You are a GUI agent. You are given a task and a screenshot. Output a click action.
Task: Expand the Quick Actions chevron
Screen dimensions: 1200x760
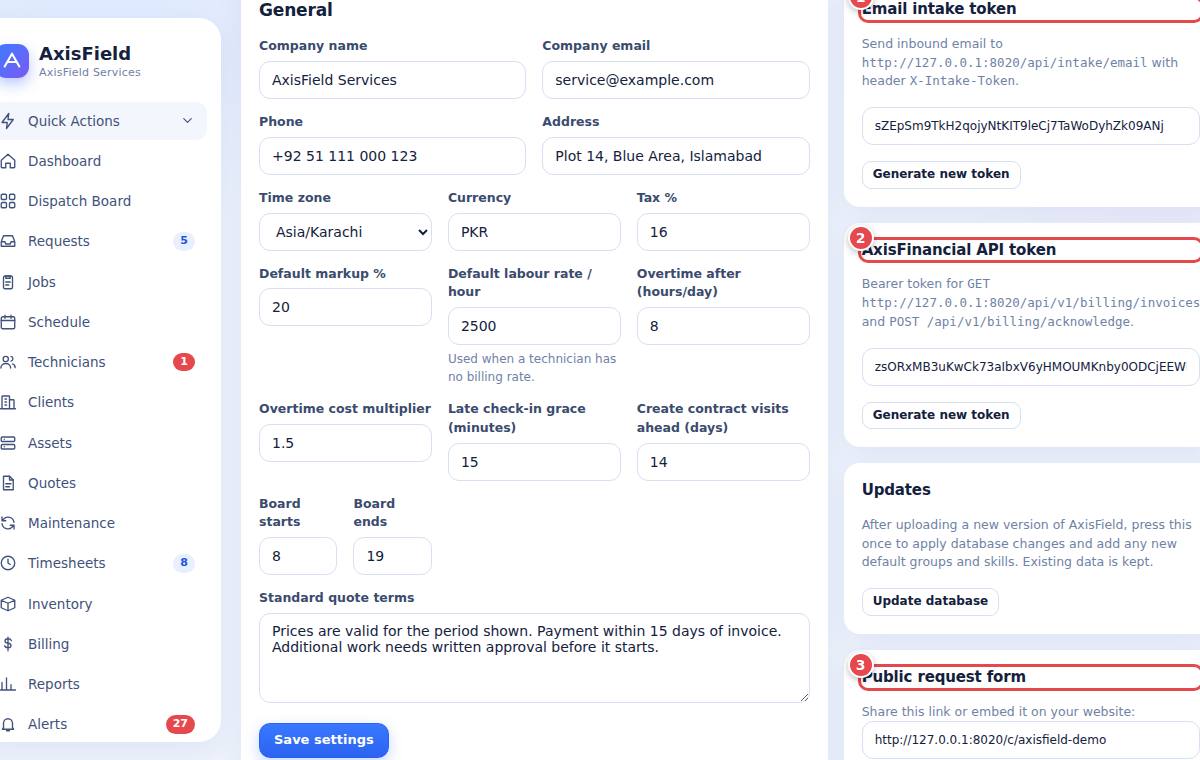(187, 121)
